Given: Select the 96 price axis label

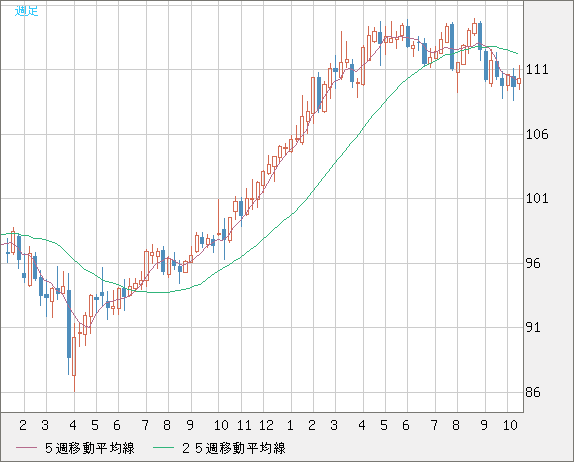Looking at the screenshot, I should click(533, 263).
